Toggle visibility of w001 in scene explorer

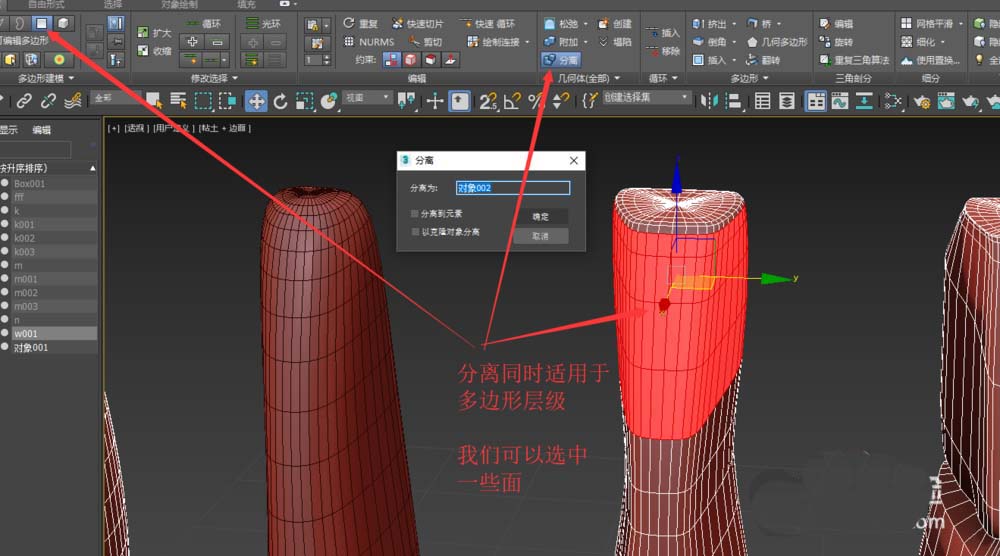click(4, 333)
